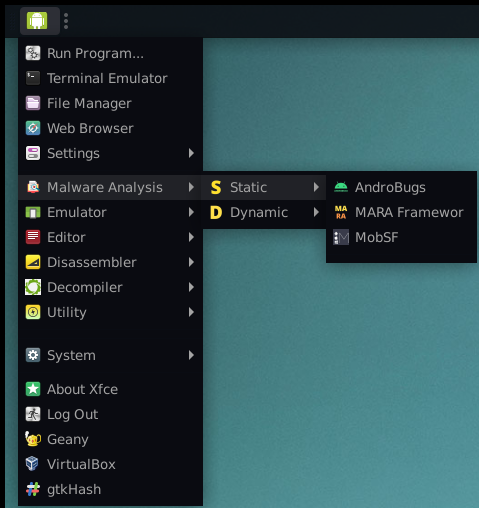Click the Geany teapot icon
The height and width of the screenshot is (508, 479).
click(33, 439)
